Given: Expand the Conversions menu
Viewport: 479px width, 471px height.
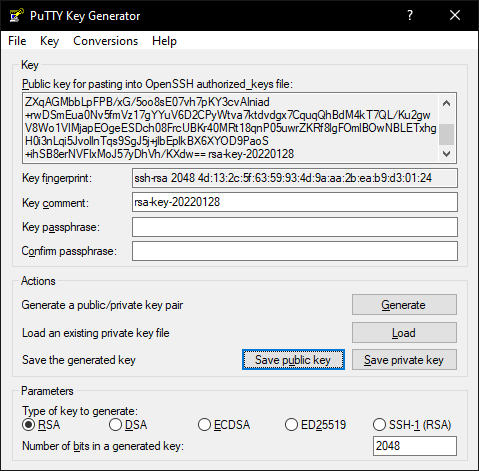Looking at the screenshot, I should (105, 41).
